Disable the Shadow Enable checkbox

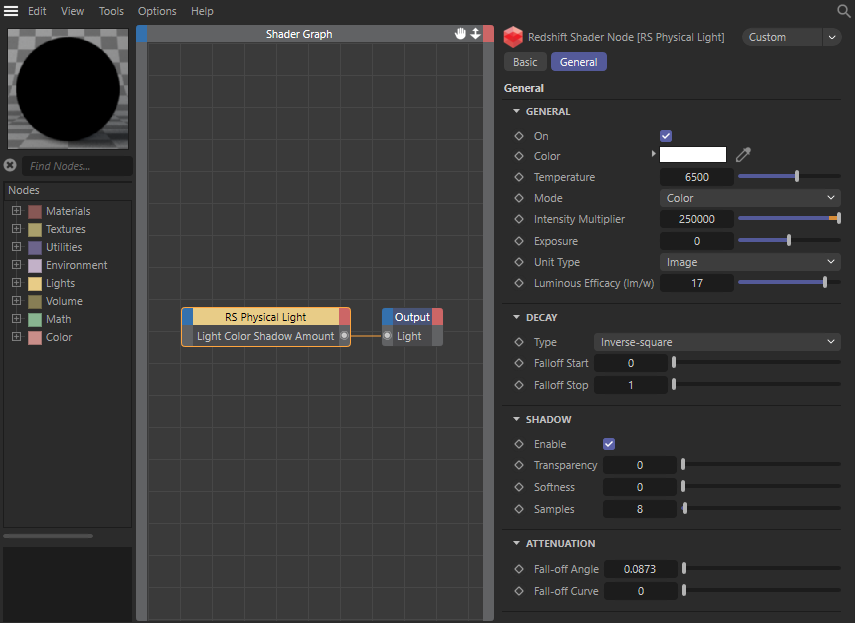609,444
